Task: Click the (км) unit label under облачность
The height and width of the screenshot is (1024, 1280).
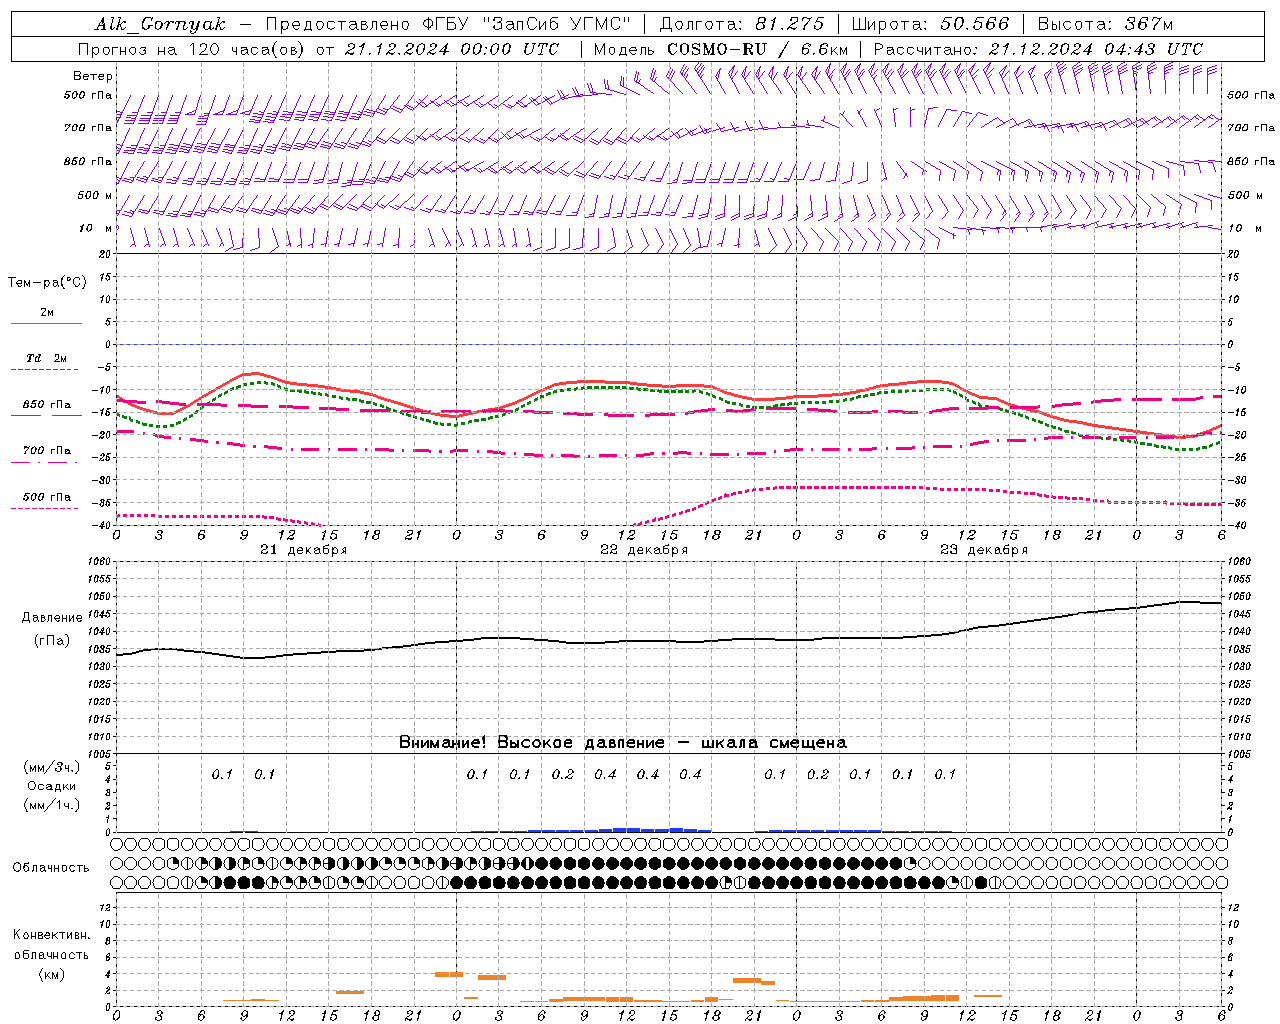Action: click(x=51, y=974)
